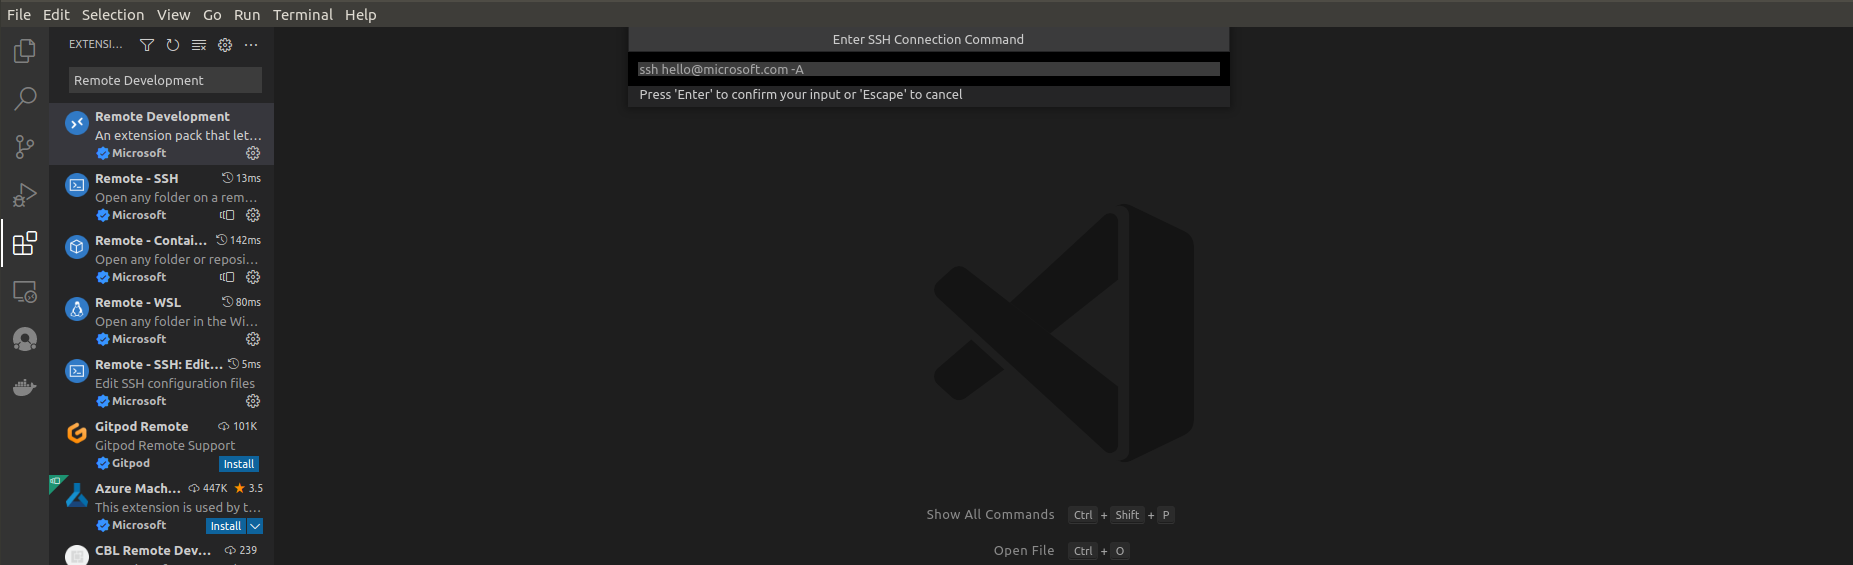1853x565 pixels.
Task: Open Extensions views and more actions menu
Action: (x=251, y=45)
